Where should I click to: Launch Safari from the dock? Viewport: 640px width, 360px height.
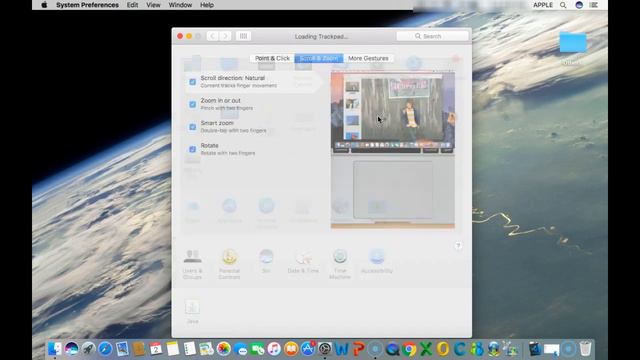pyautogui.click(x=105, y=349)
